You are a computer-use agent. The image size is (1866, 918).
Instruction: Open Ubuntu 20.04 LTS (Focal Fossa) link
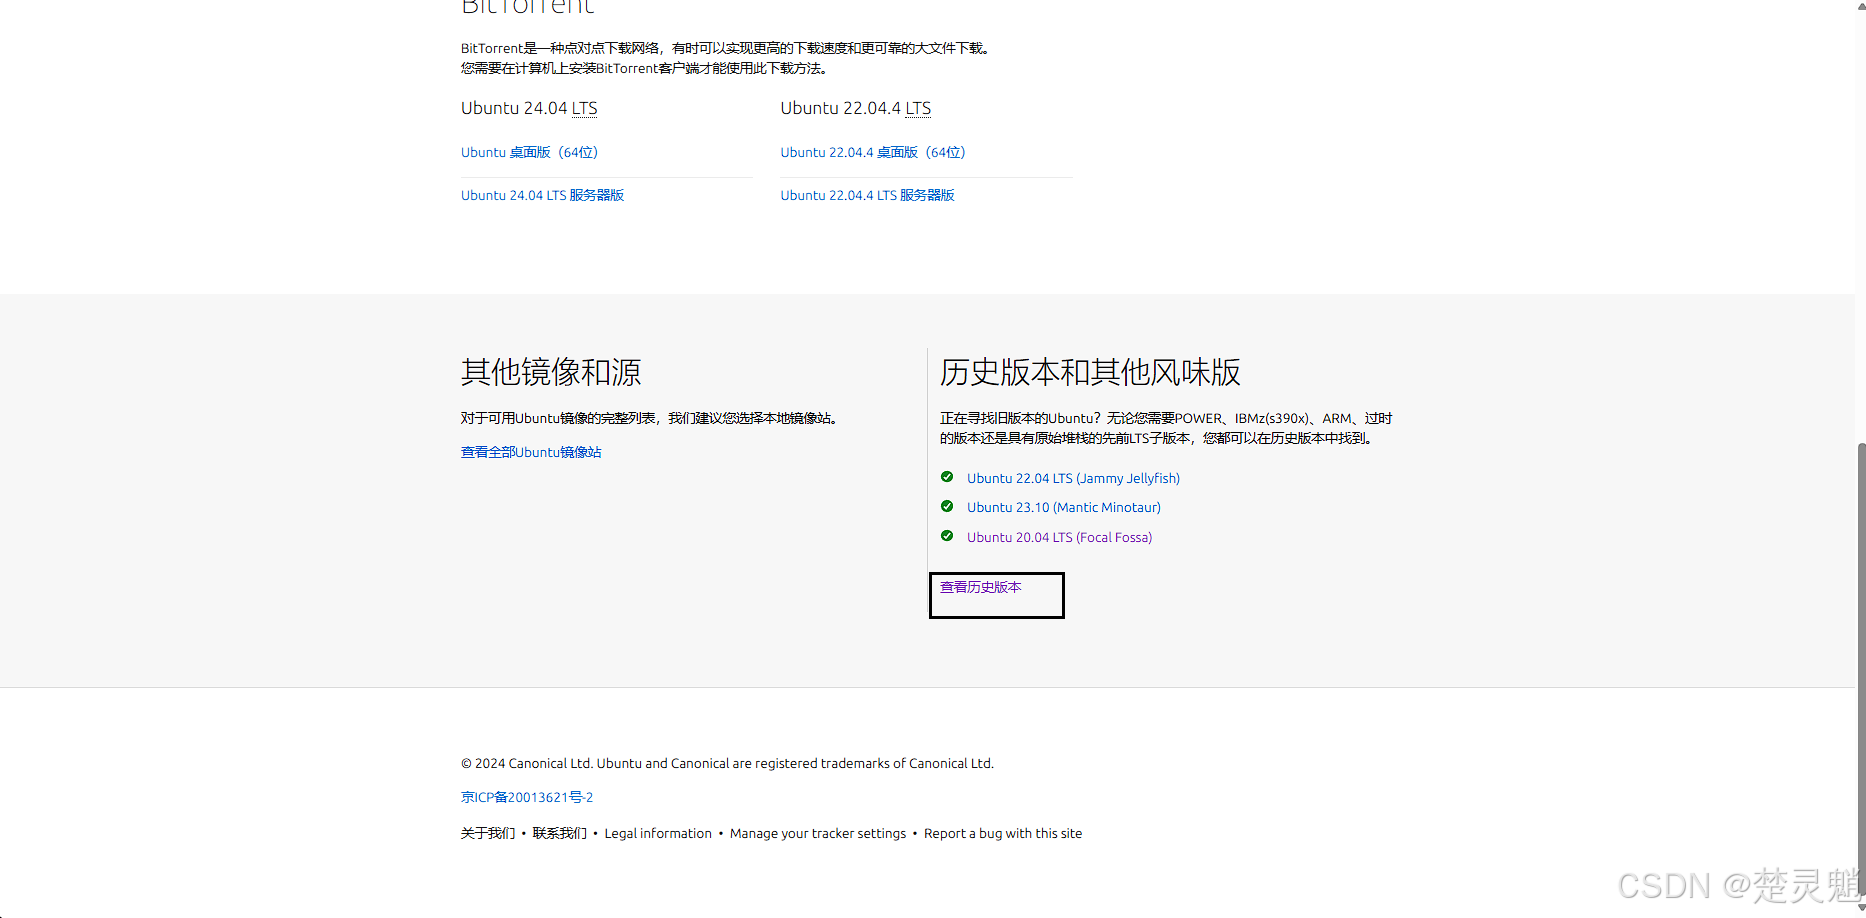pos(1059,537)
